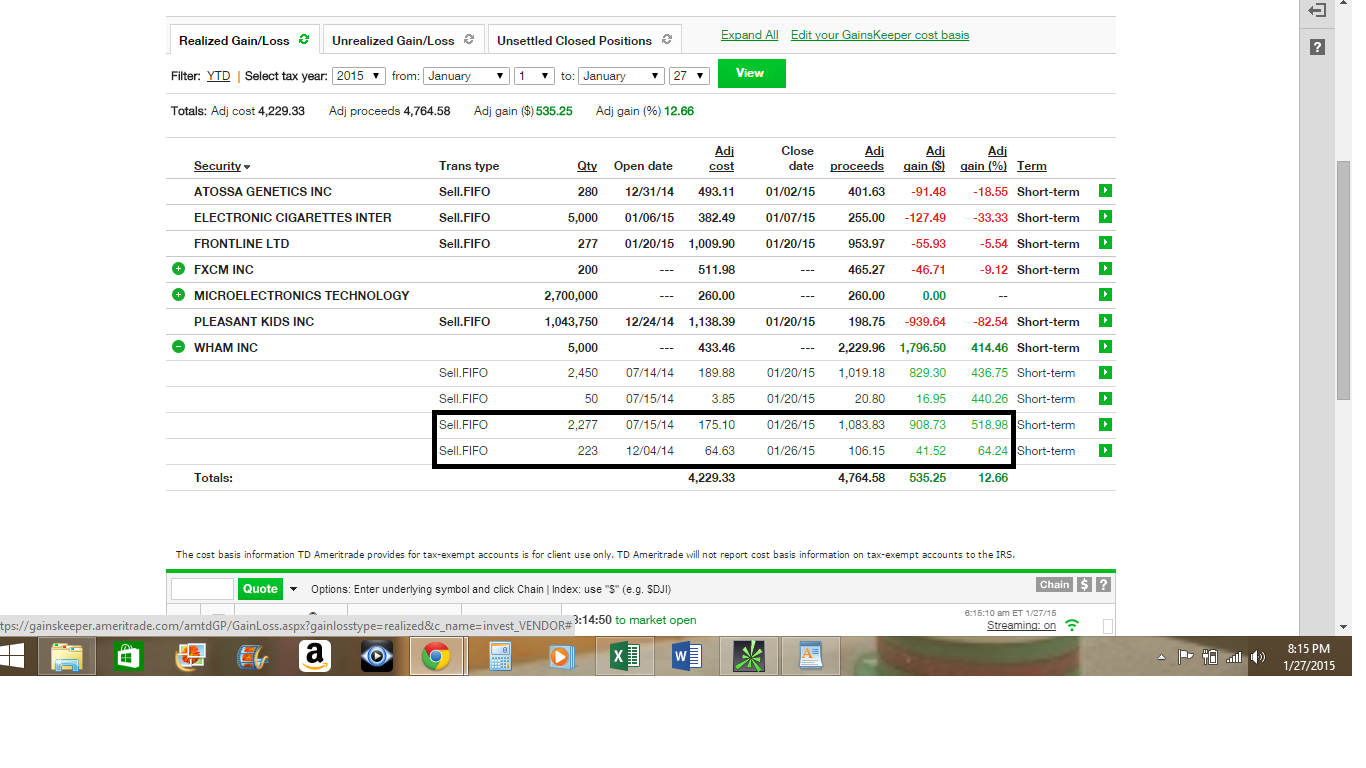Toggle the Streaming: on link
The image size is (1366, 768).
pyautogui.click(x=1021, y=625)
